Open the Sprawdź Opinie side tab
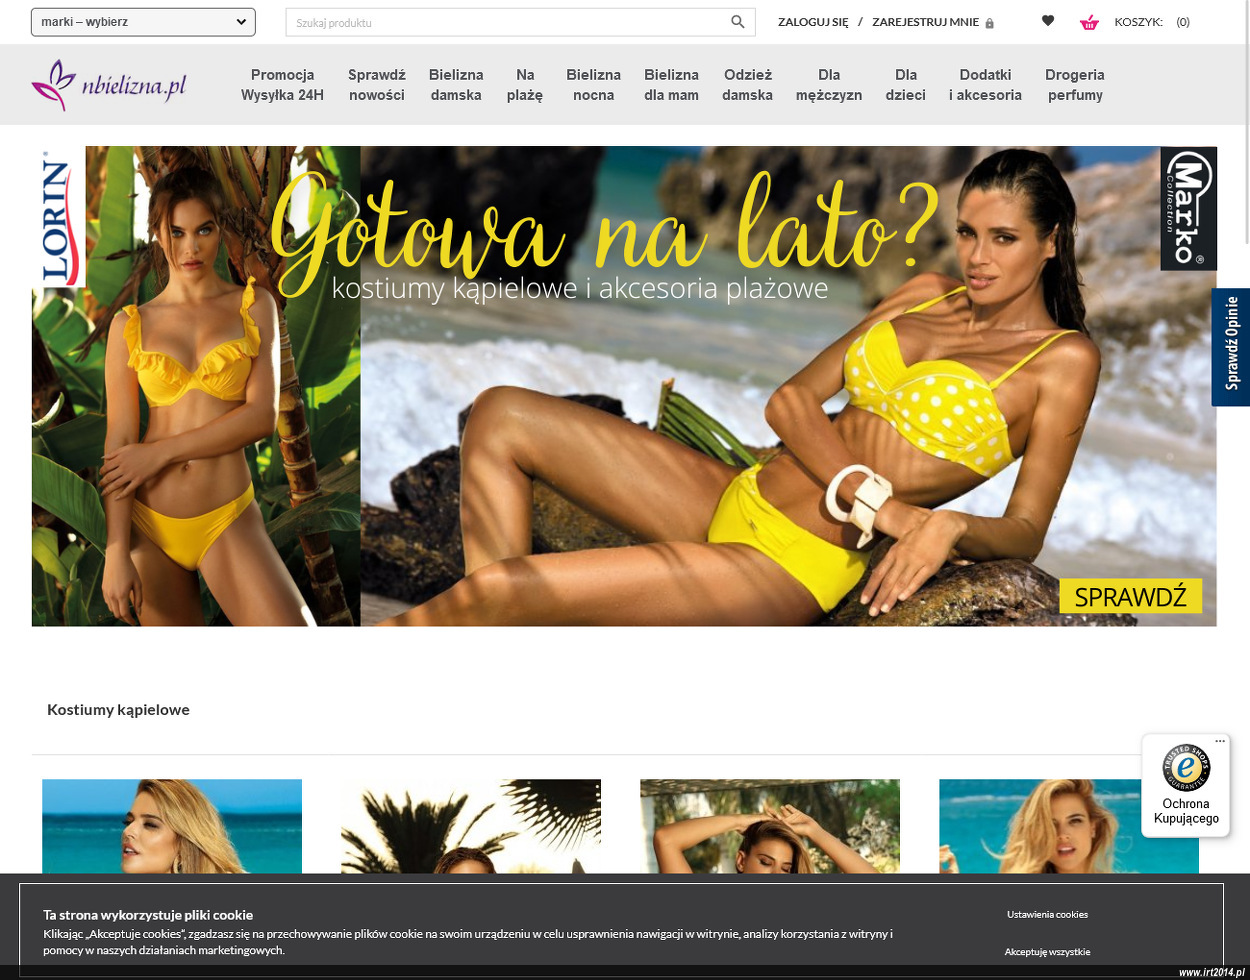Image resolution: width=1250 pixels, height=980 pixels. 1231,347
